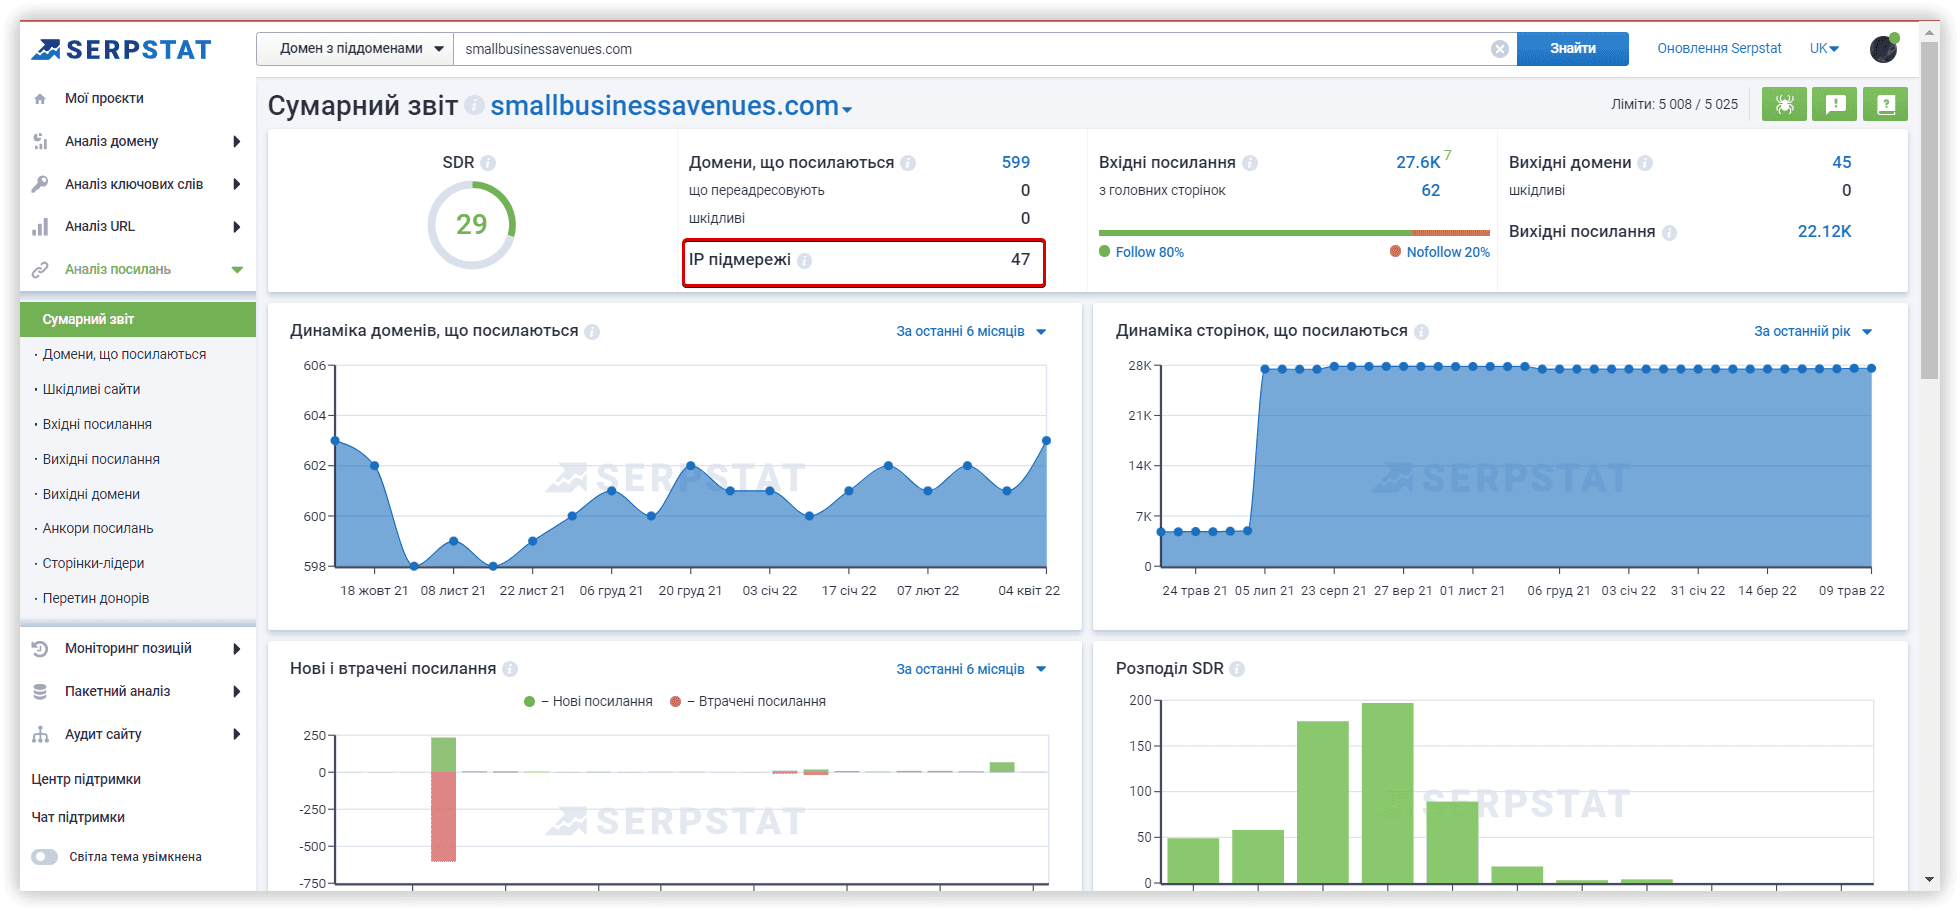Click the green help question button
The image size is (1960, 911).
[1886, 104]
